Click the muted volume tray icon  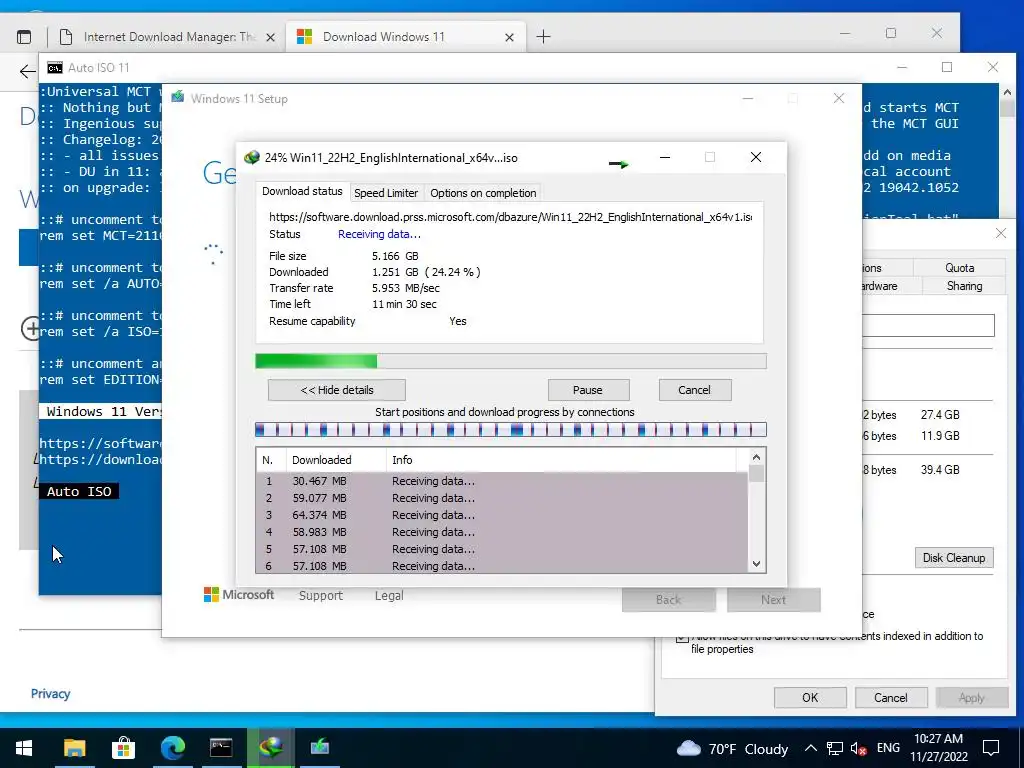pos(859,748)
